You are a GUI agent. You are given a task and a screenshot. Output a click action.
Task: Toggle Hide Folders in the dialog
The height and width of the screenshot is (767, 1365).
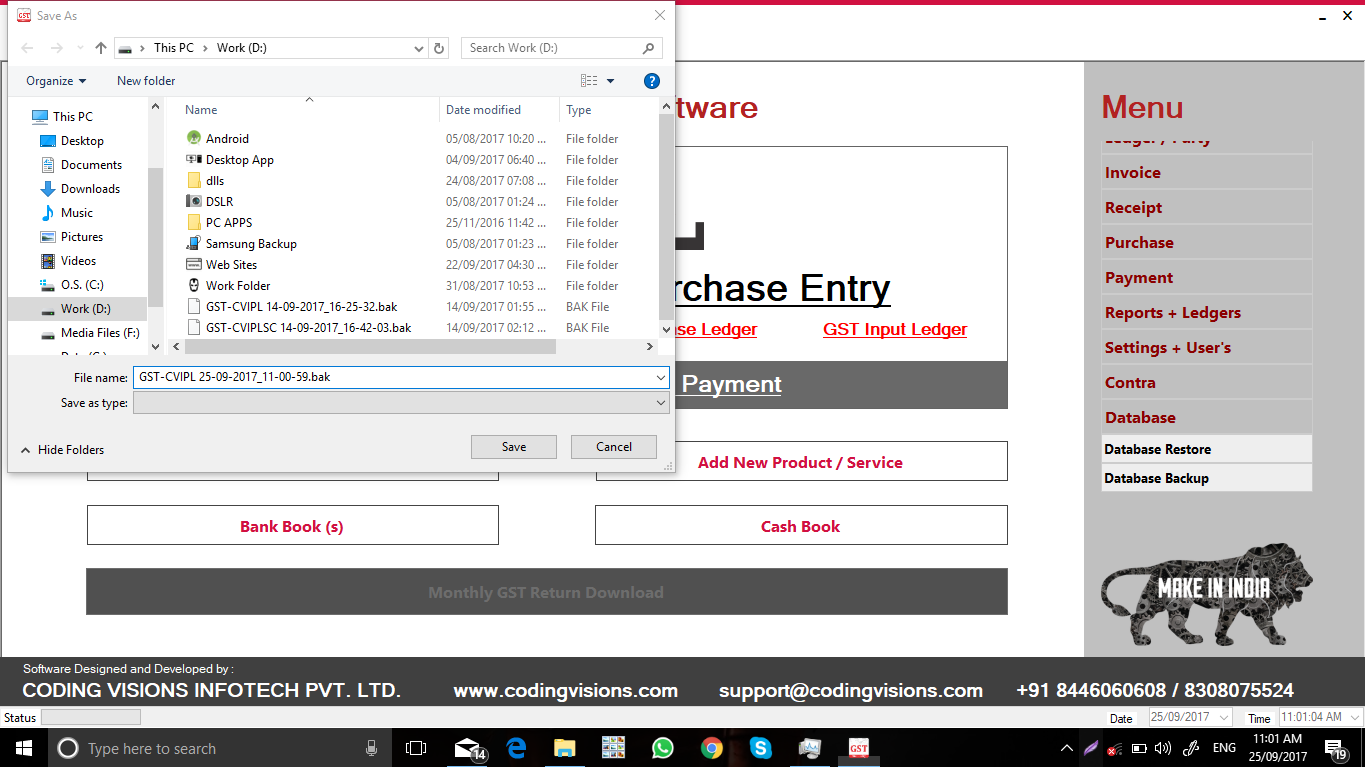point(62,449)
